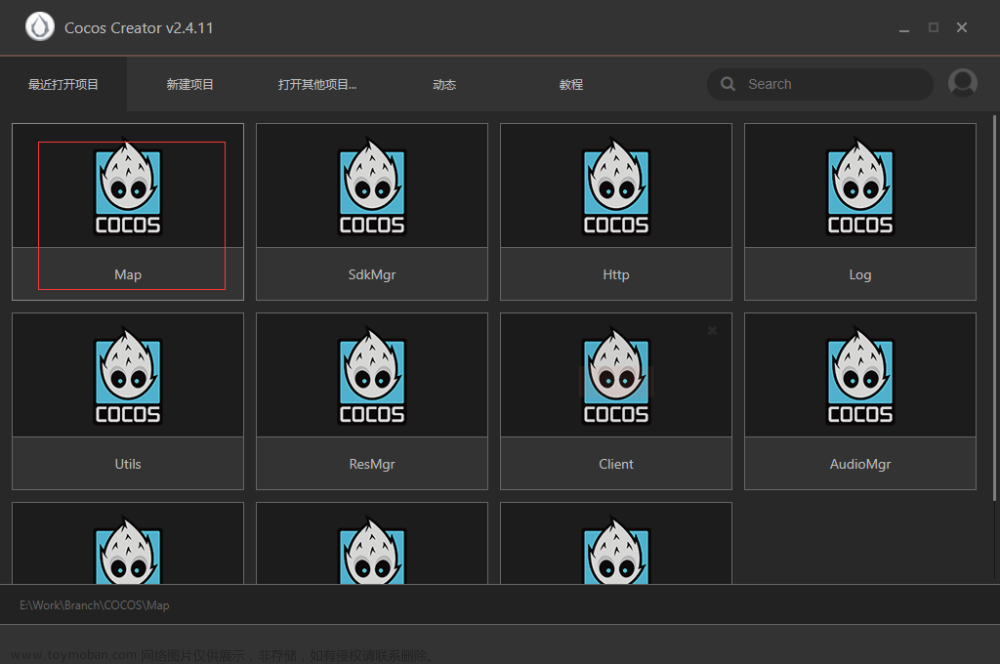Click the magnifier search icon
1000x664 pixels.
click(728, 84)
